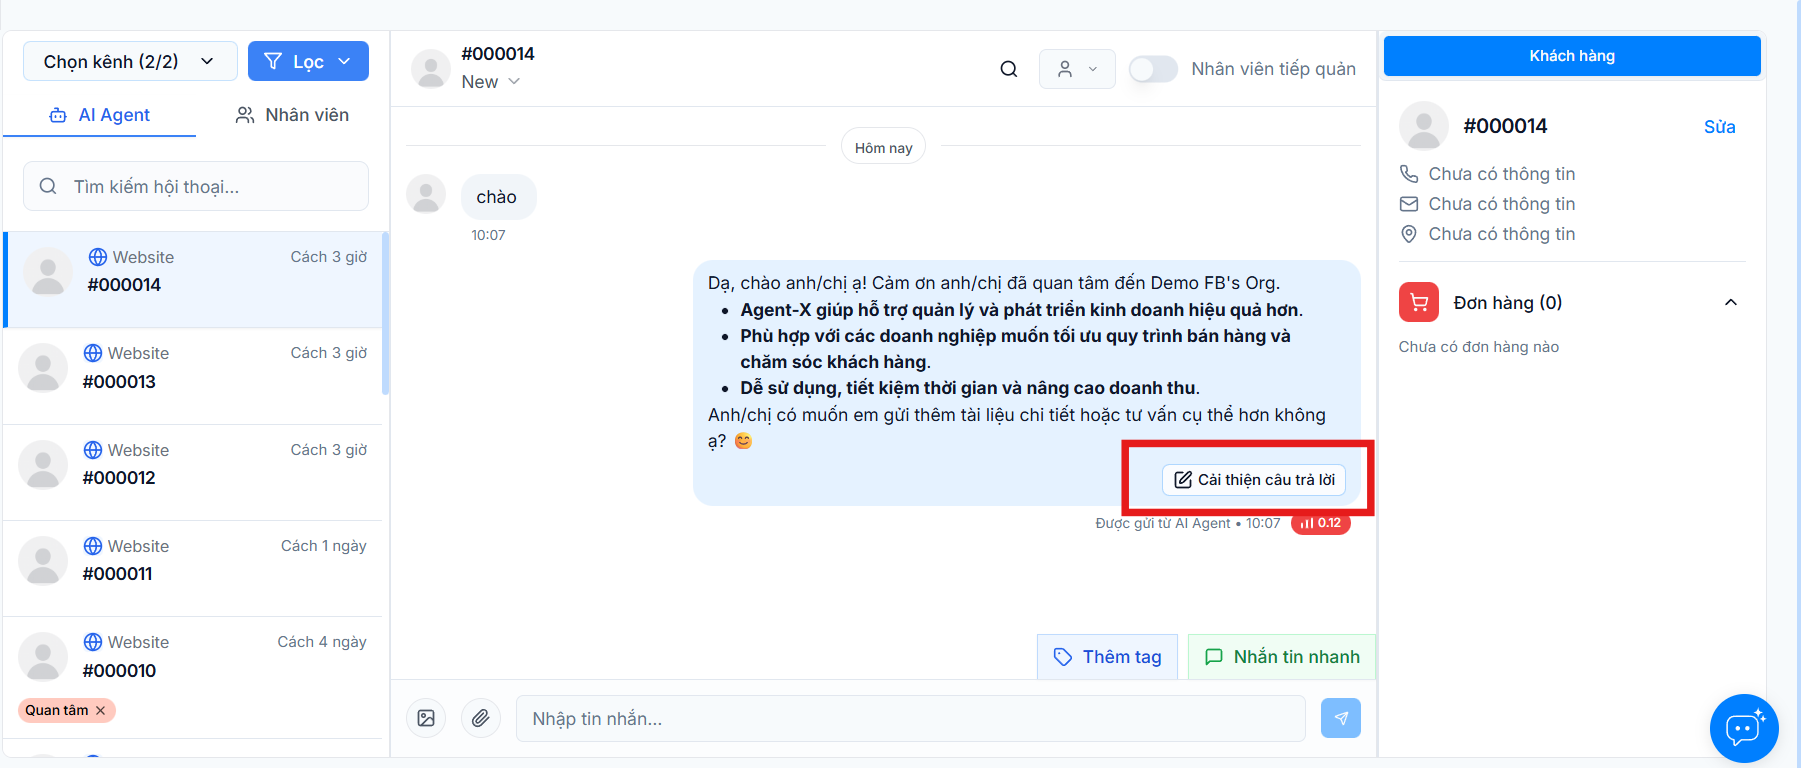Click the Được gửi từ AI Agent text
Viewport: 1801px width, 768px height.
[1163, 523]
